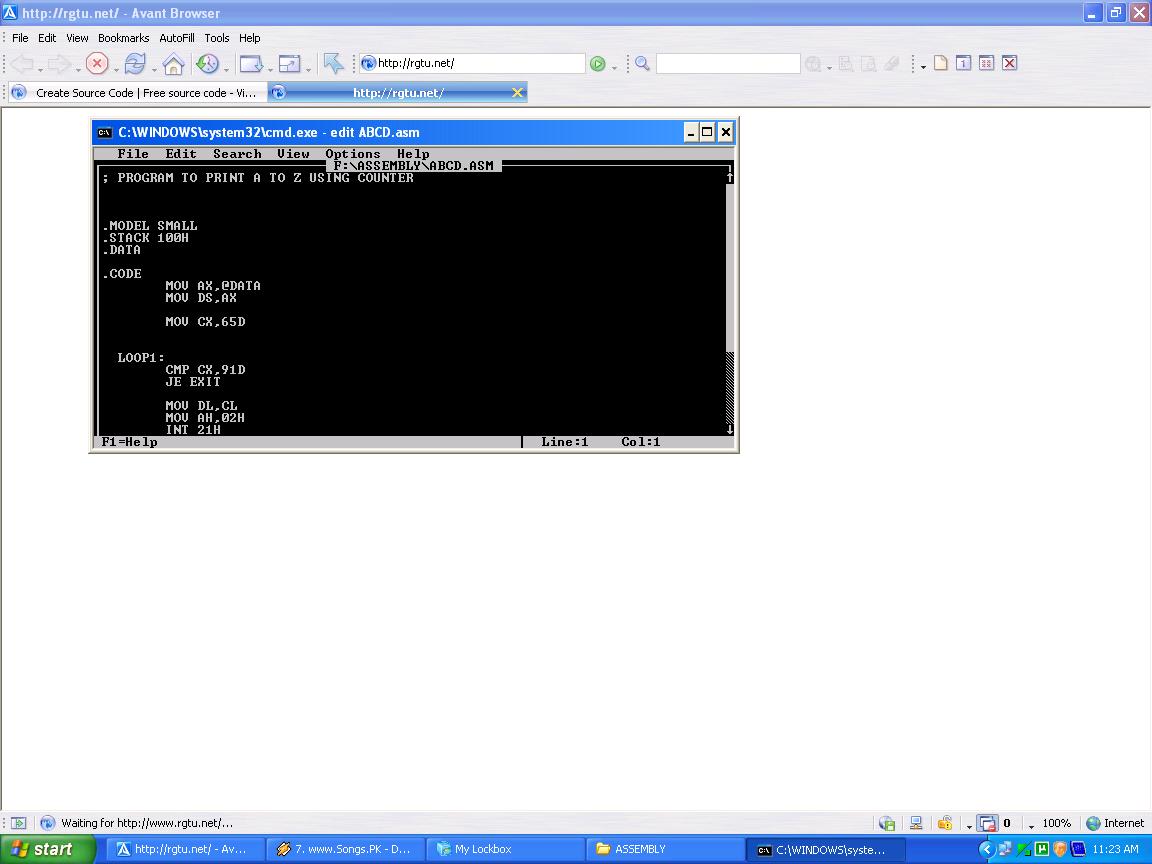Click the yellow padlock status bar icon
Image resolution: width=1152 pixels, height=864 pixels.
click(x=945, y=823)
